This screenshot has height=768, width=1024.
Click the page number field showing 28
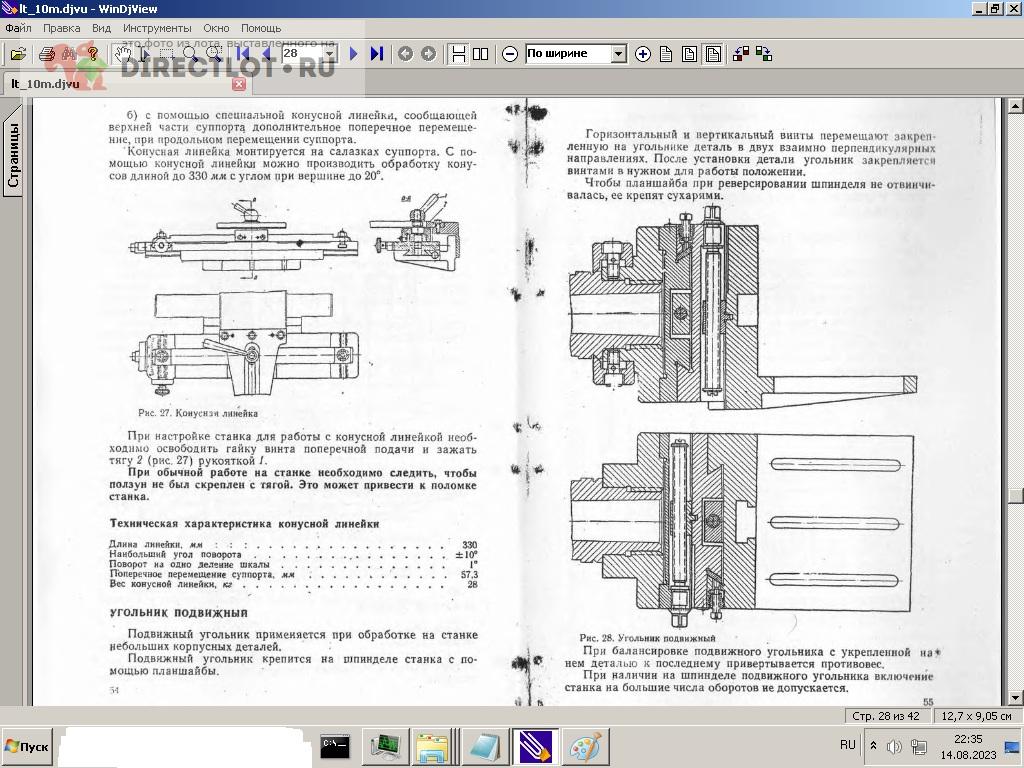pos(302,54)
